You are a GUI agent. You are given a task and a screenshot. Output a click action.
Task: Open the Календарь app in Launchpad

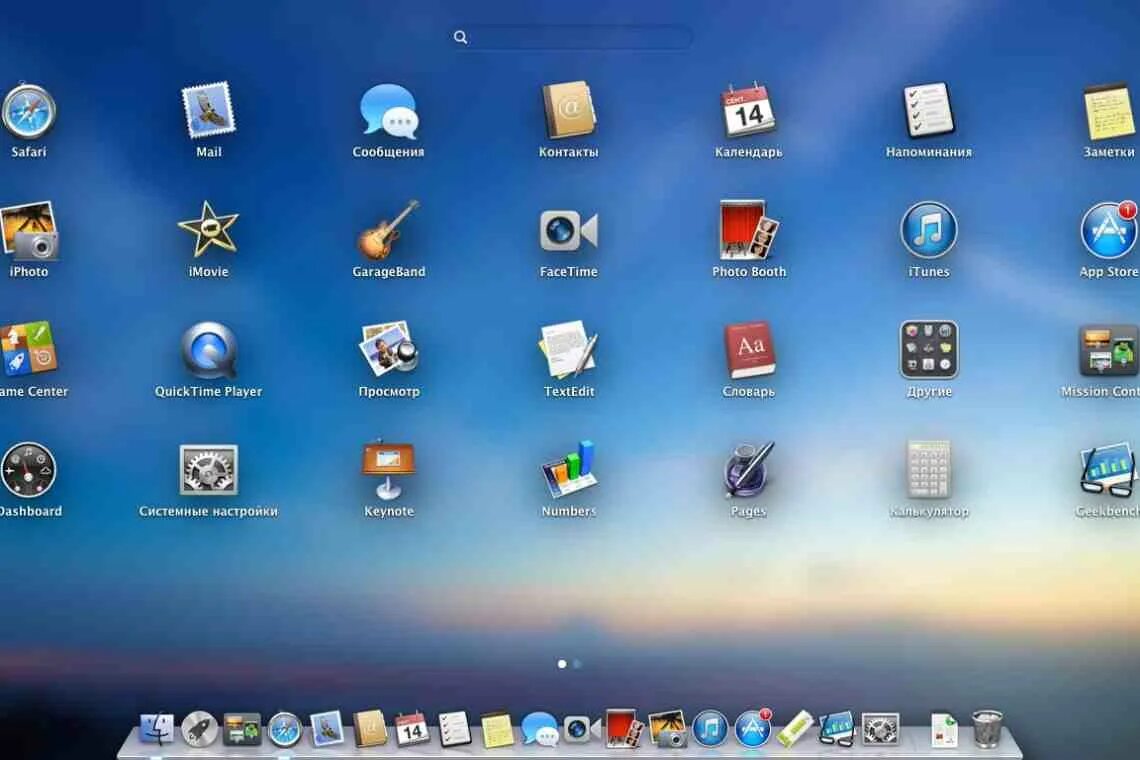click(x=748, y=111)
